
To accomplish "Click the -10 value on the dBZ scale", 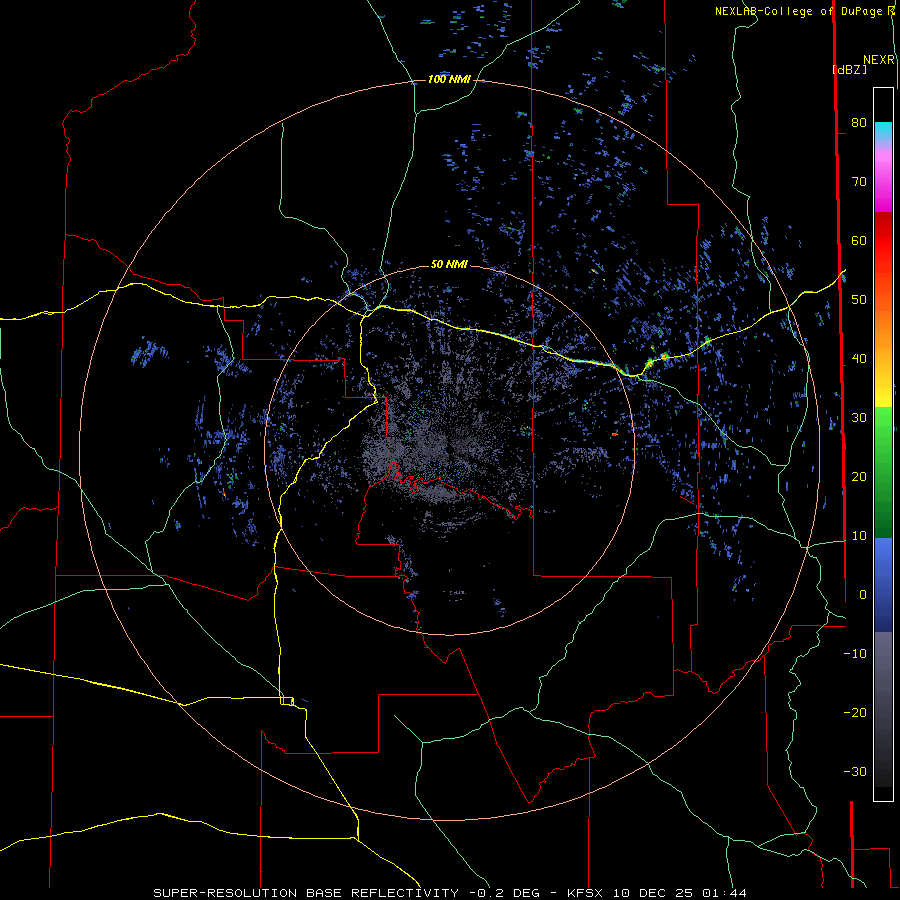I will click(855, 654).
